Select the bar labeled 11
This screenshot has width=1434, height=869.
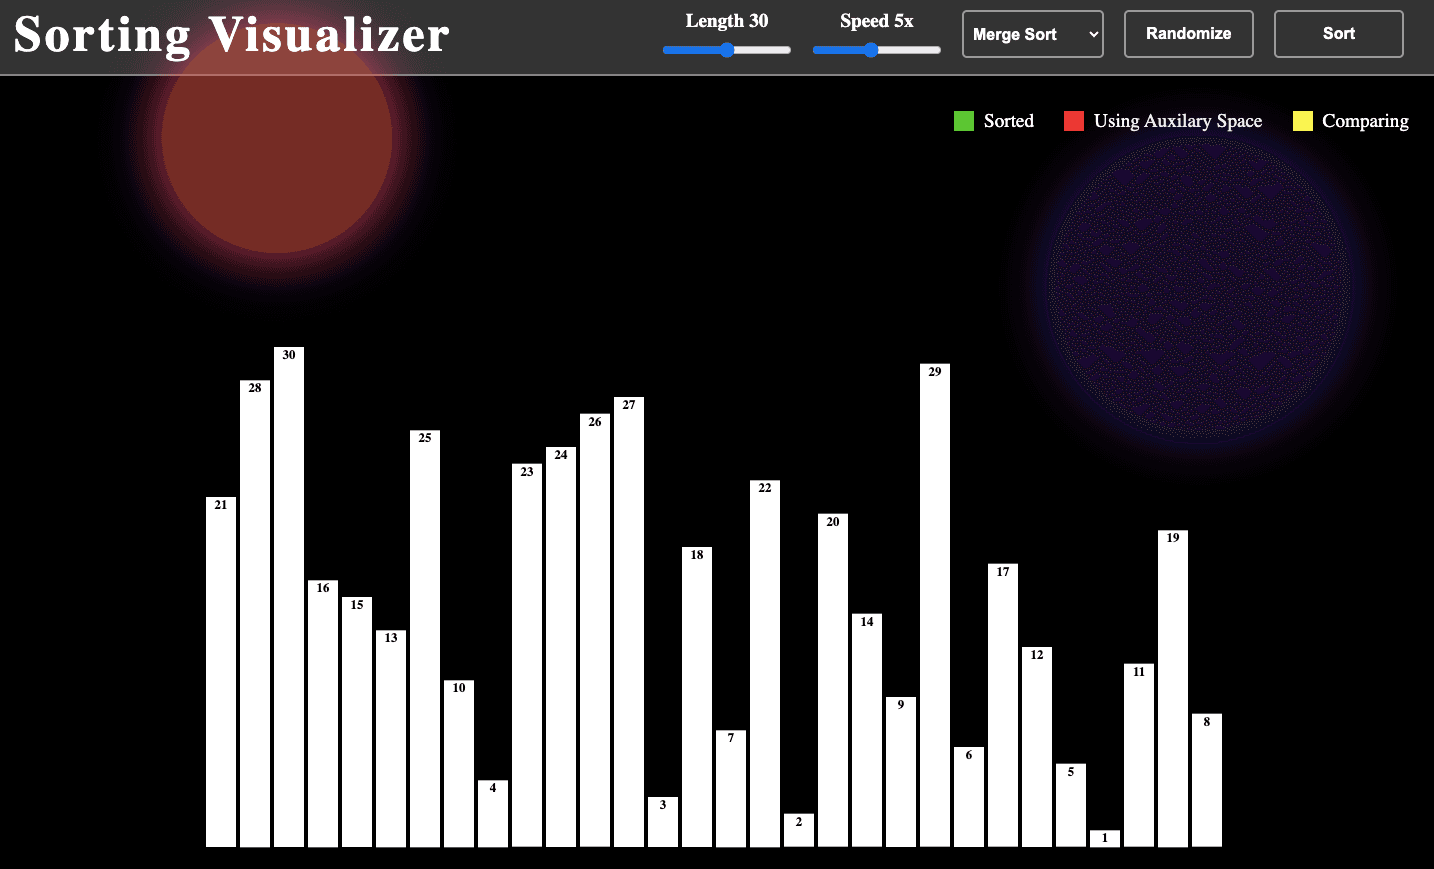[x=1139, y=755]
